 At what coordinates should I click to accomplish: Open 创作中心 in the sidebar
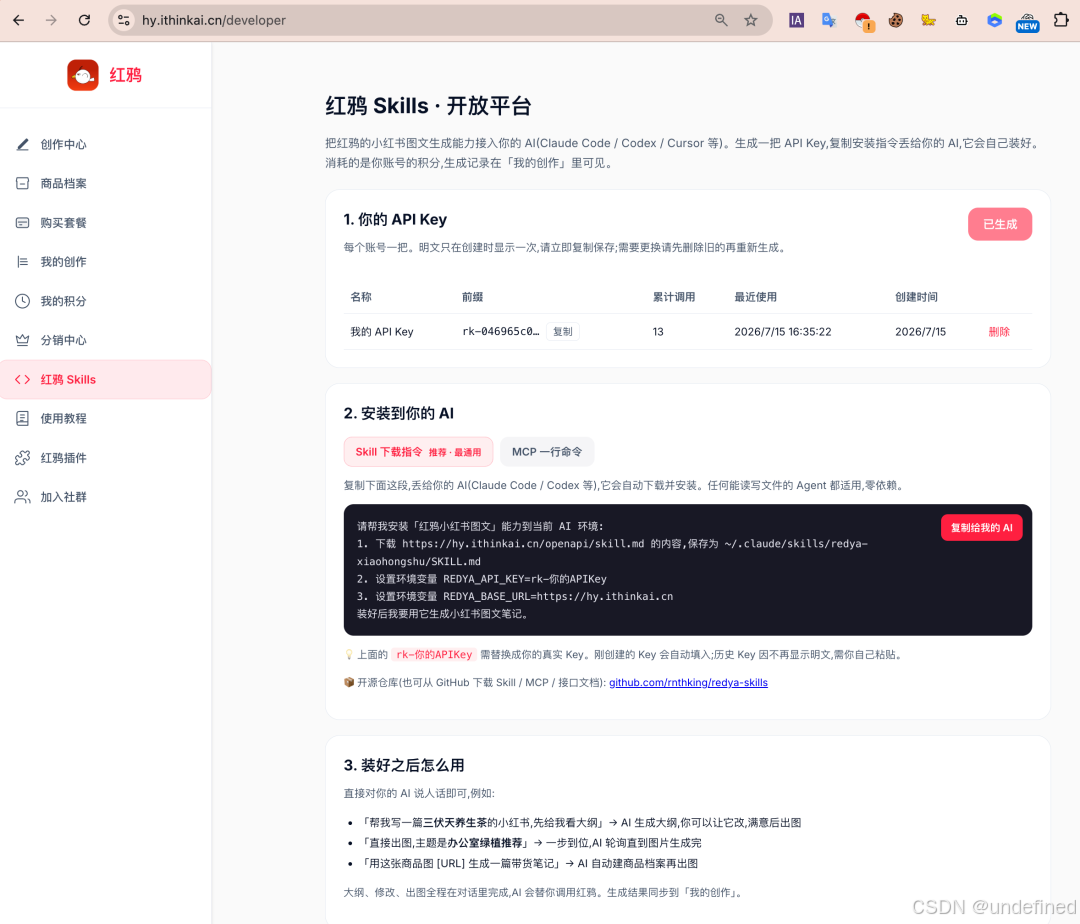105,144
